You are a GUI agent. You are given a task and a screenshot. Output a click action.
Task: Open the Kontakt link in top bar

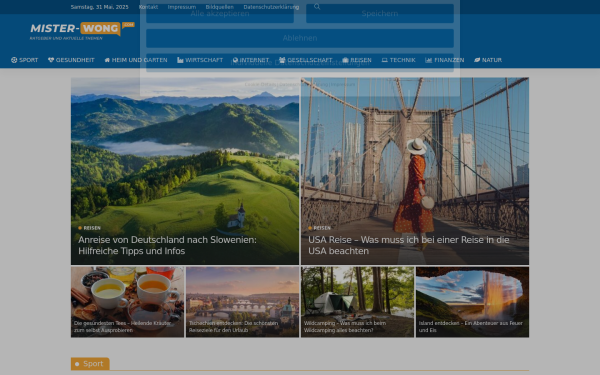tap(148, 7)
